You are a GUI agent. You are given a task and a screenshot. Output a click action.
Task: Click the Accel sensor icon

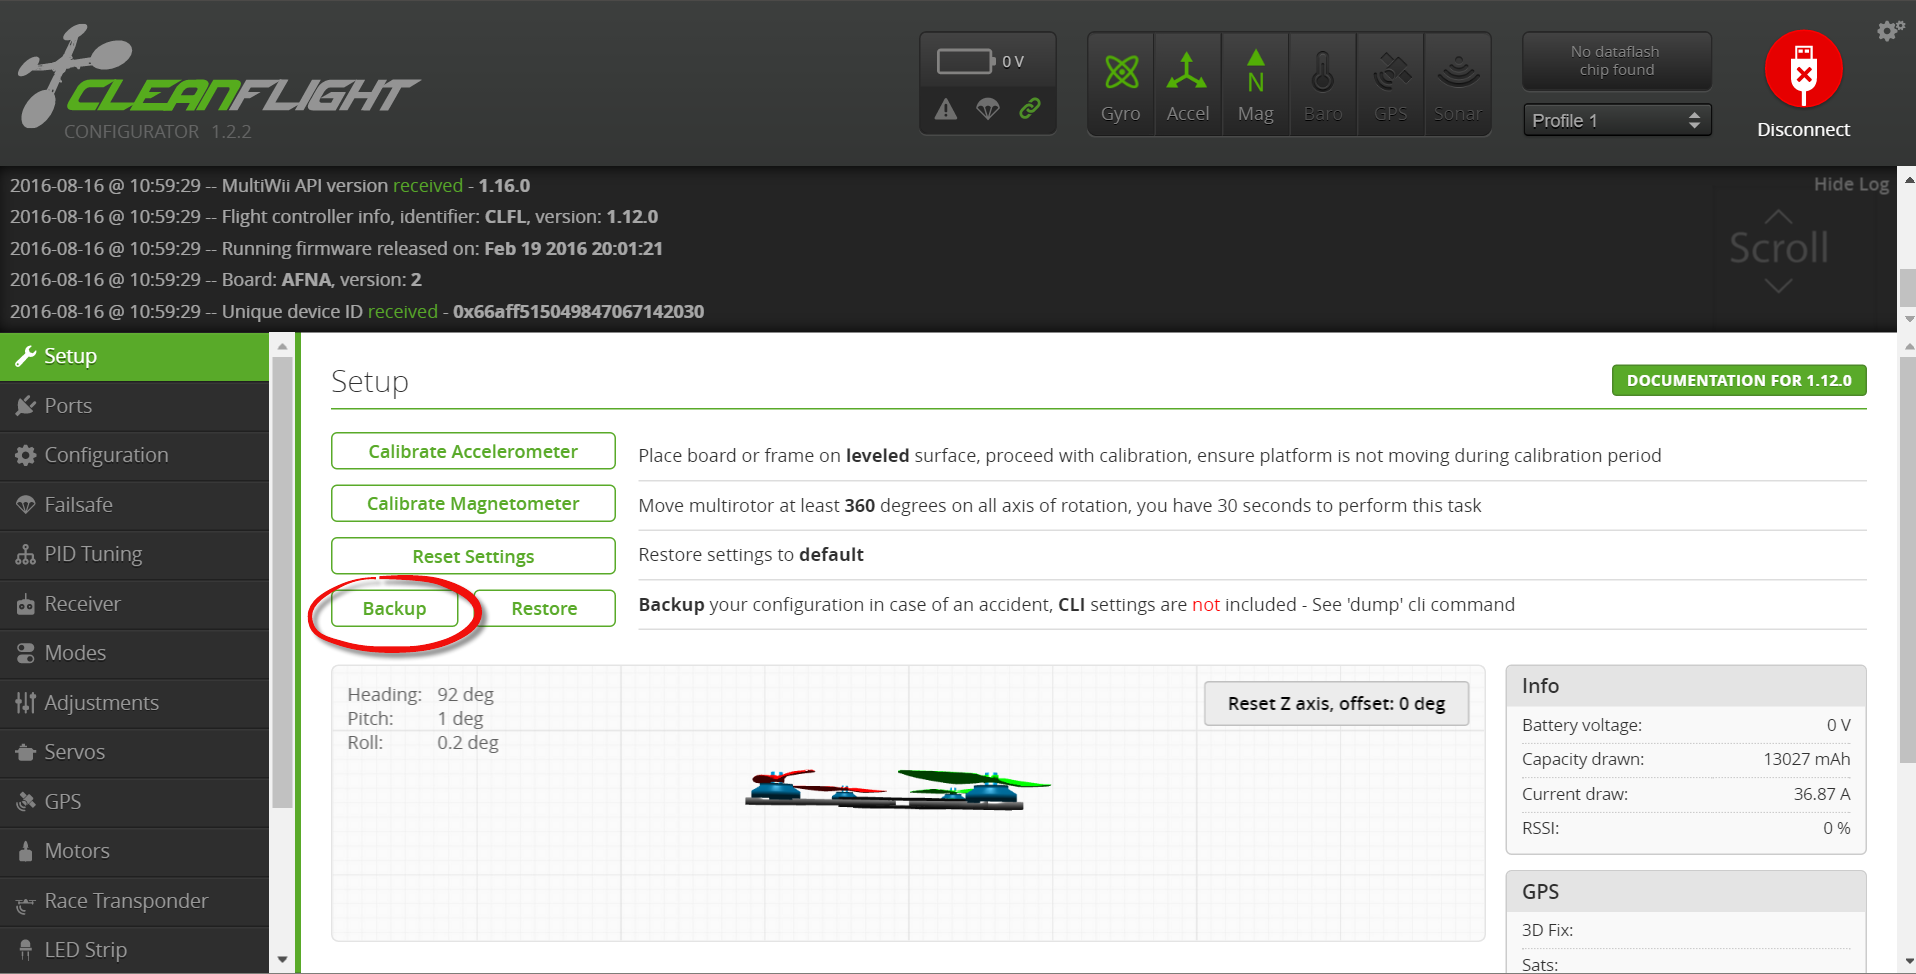tap(1188, 85)
